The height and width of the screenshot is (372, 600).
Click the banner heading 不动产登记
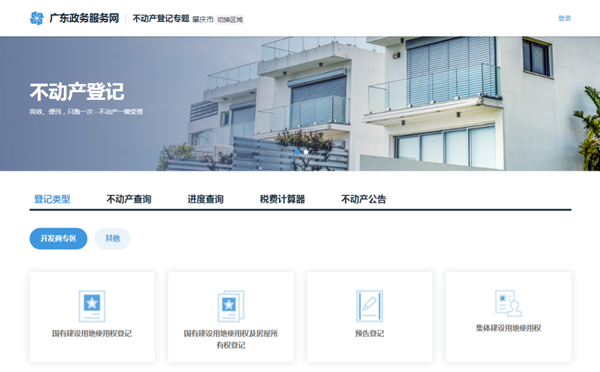77,92
